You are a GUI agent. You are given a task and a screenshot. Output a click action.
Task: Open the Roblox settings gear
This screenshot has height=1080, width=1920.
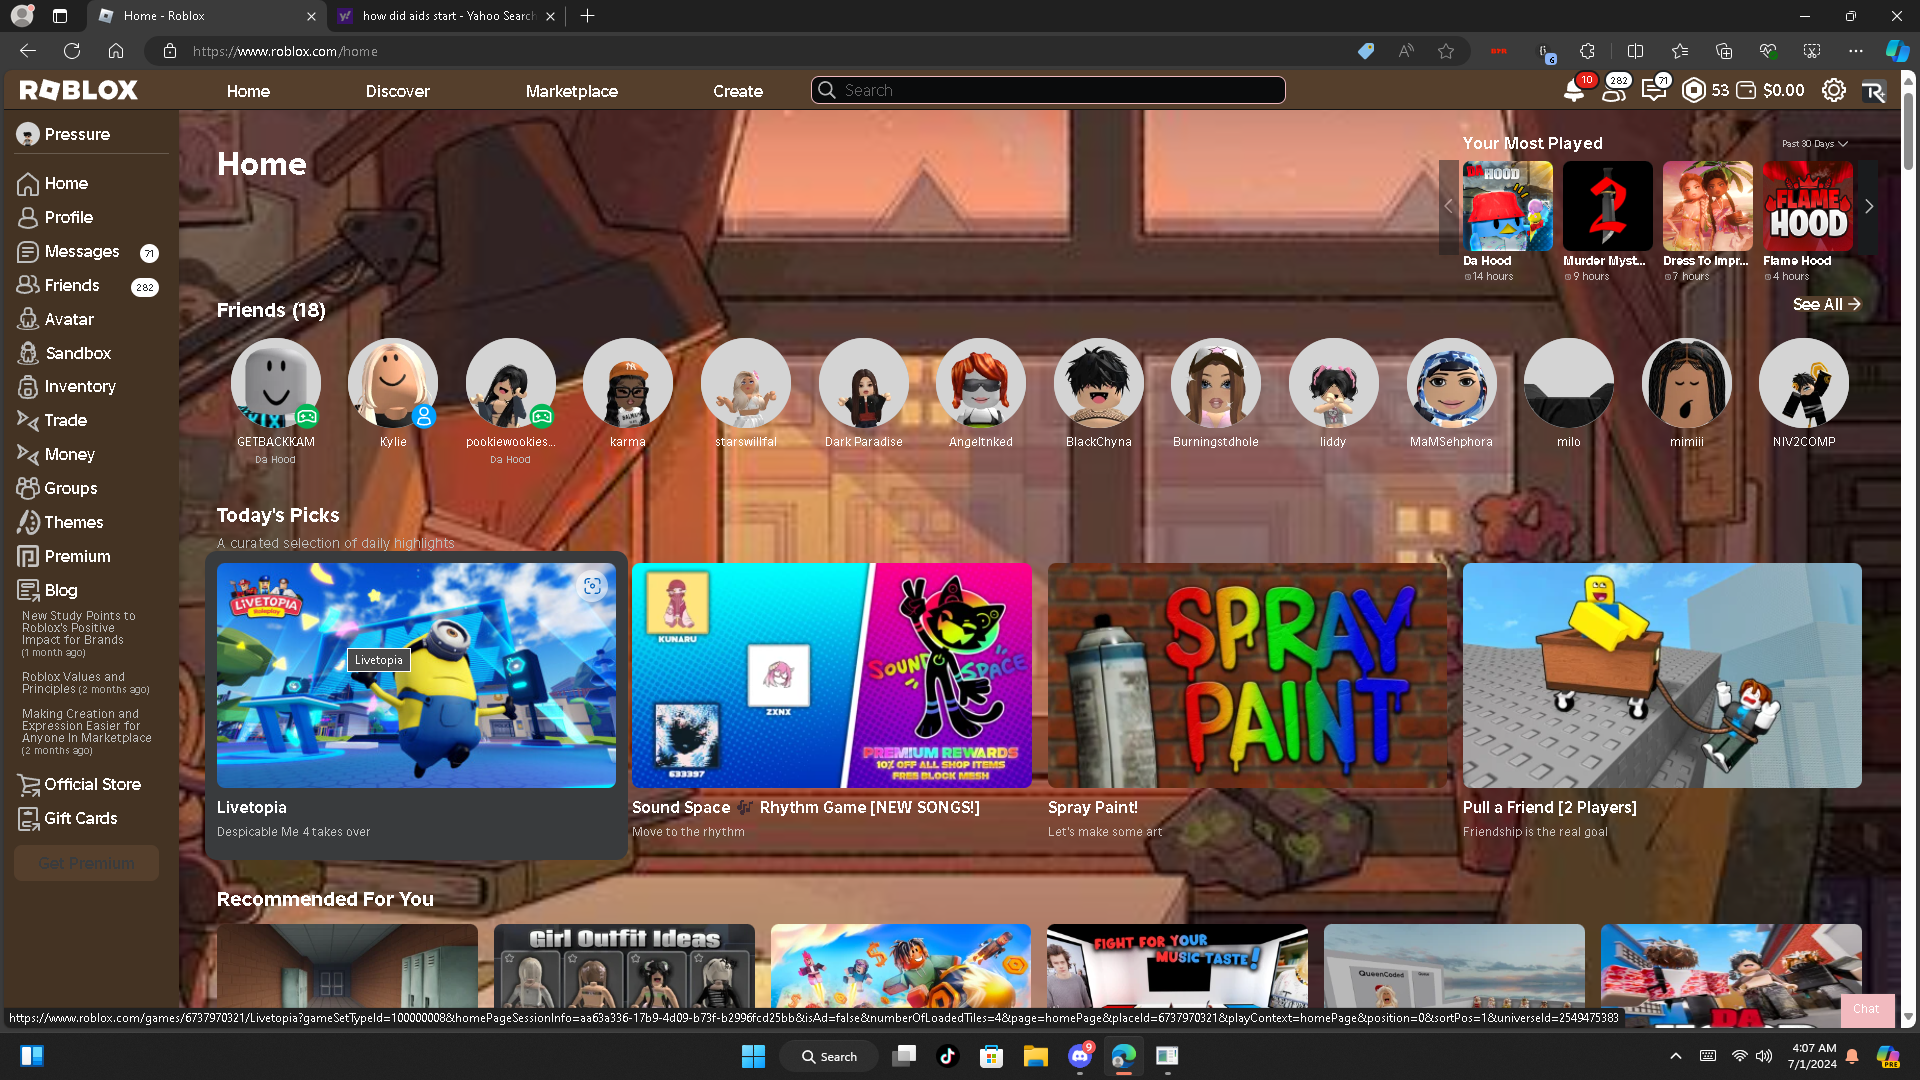tap(1833, 90)
